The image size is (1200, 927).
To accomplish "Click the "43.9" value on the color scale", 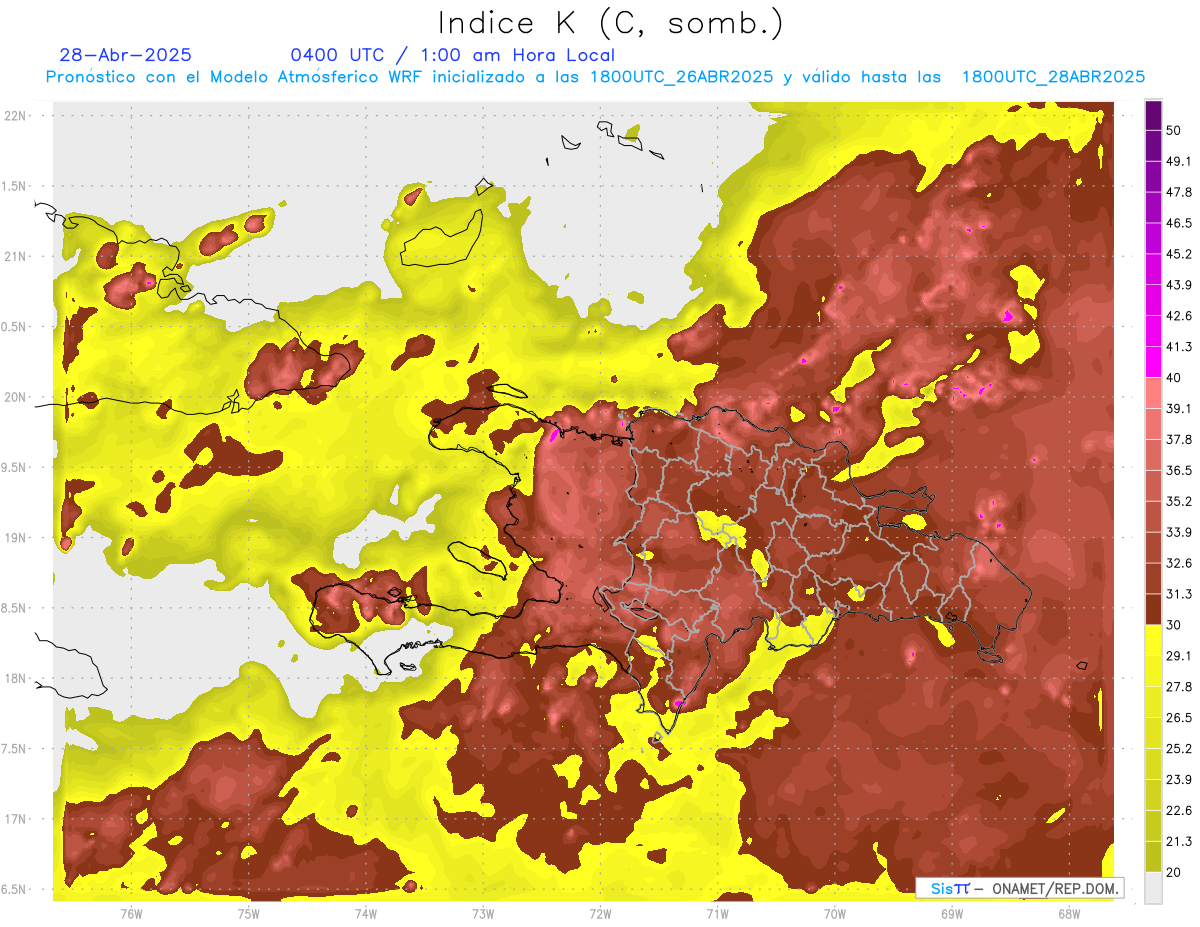I will tap(1178, 285).
